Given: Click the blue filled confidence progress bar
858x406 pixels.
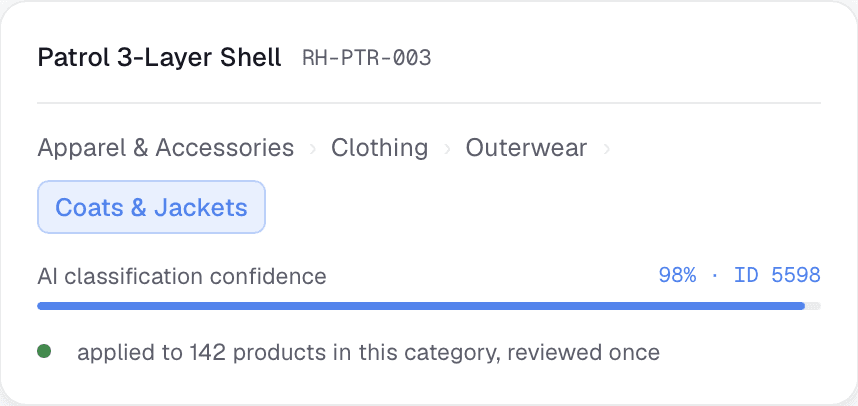Looking at the screenshot, I should click(x=421, y=306).
